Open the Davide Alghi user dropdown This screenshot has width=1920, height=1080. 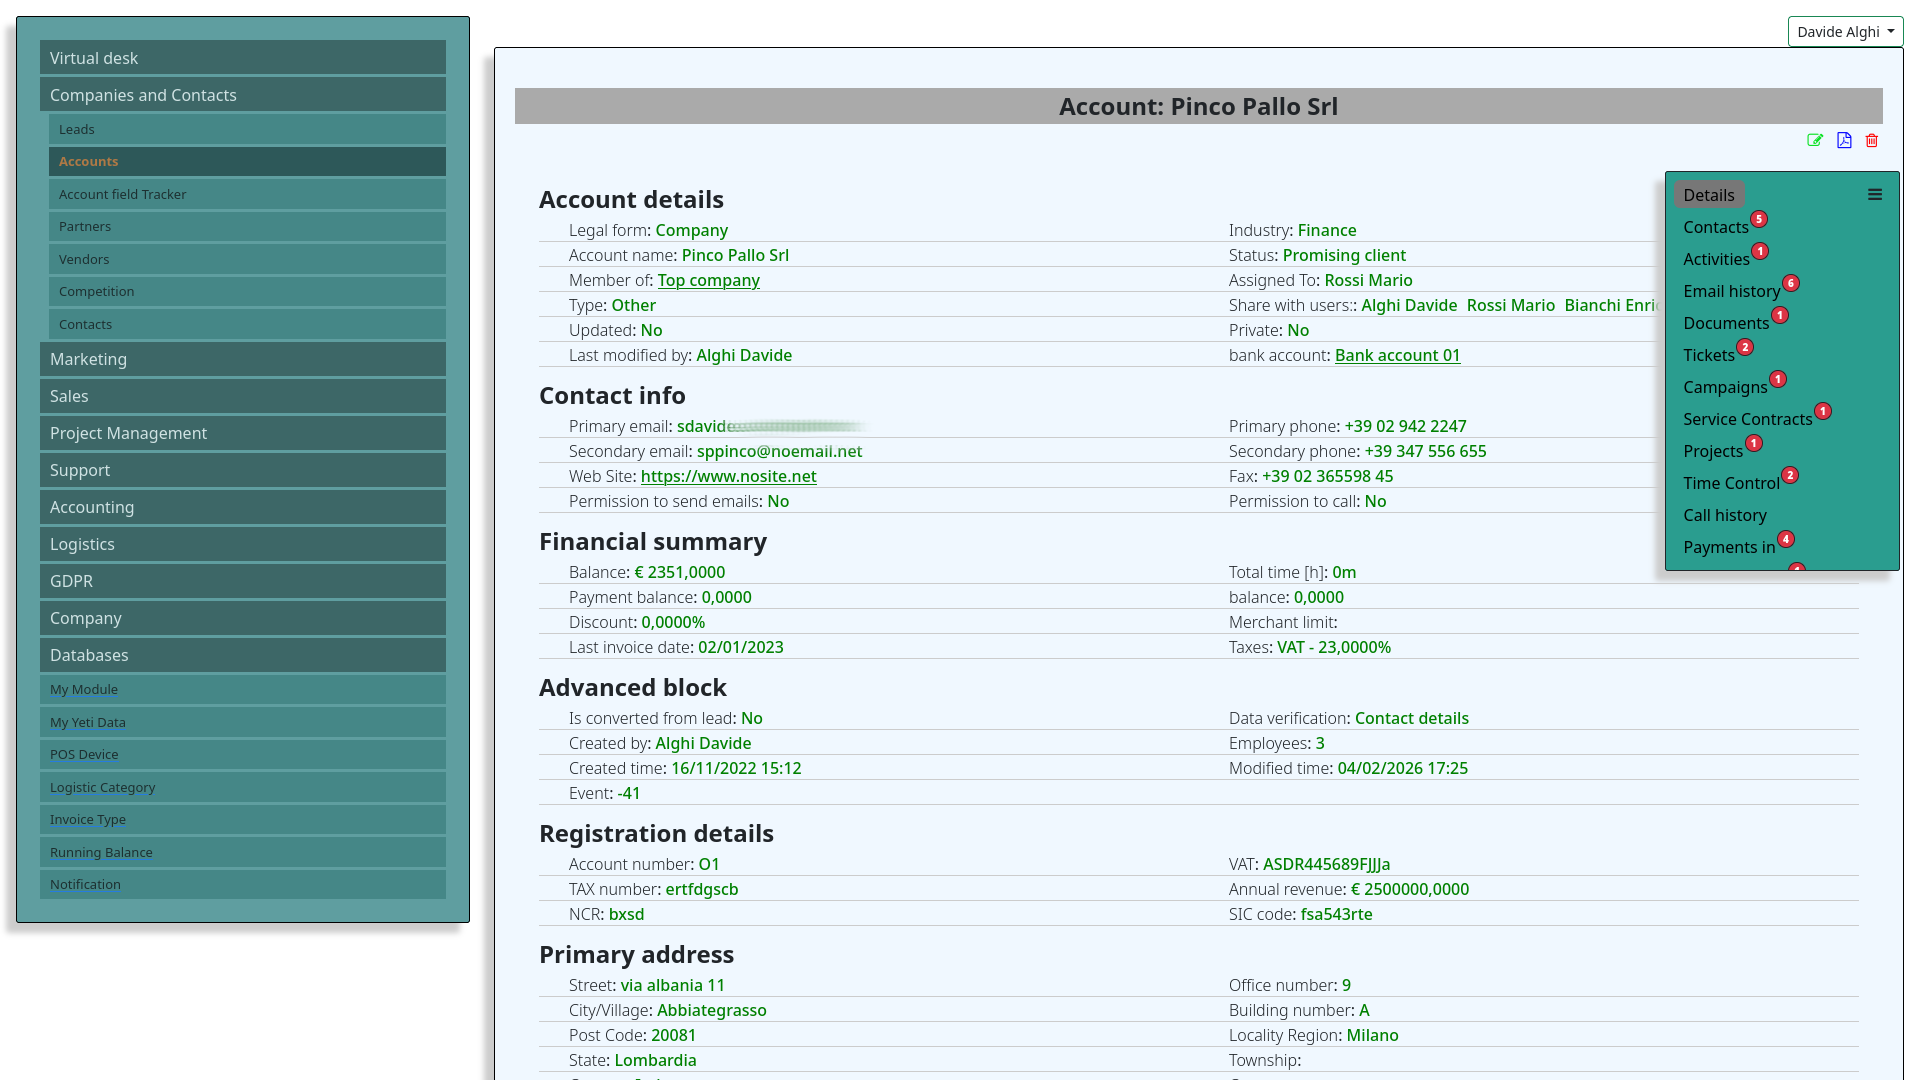(x=1845, y=32)
